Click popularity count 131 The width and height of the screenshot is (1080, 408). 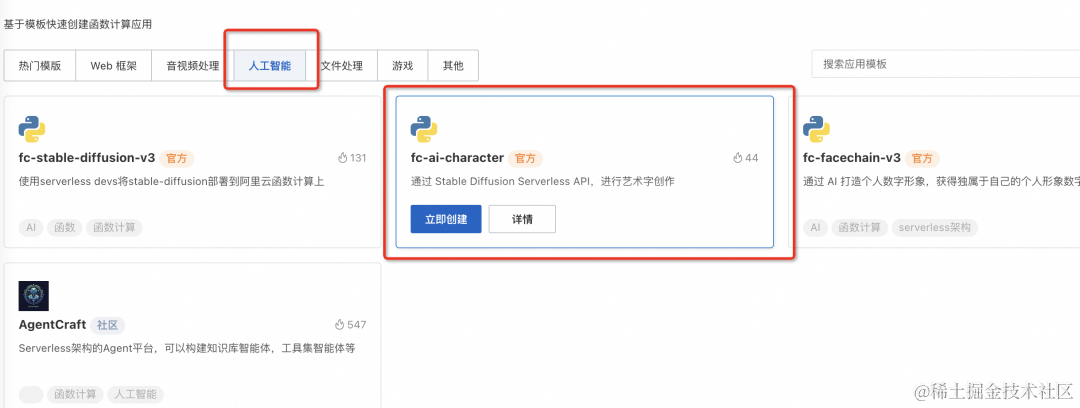pyautogui.click(x=358, y=158)
